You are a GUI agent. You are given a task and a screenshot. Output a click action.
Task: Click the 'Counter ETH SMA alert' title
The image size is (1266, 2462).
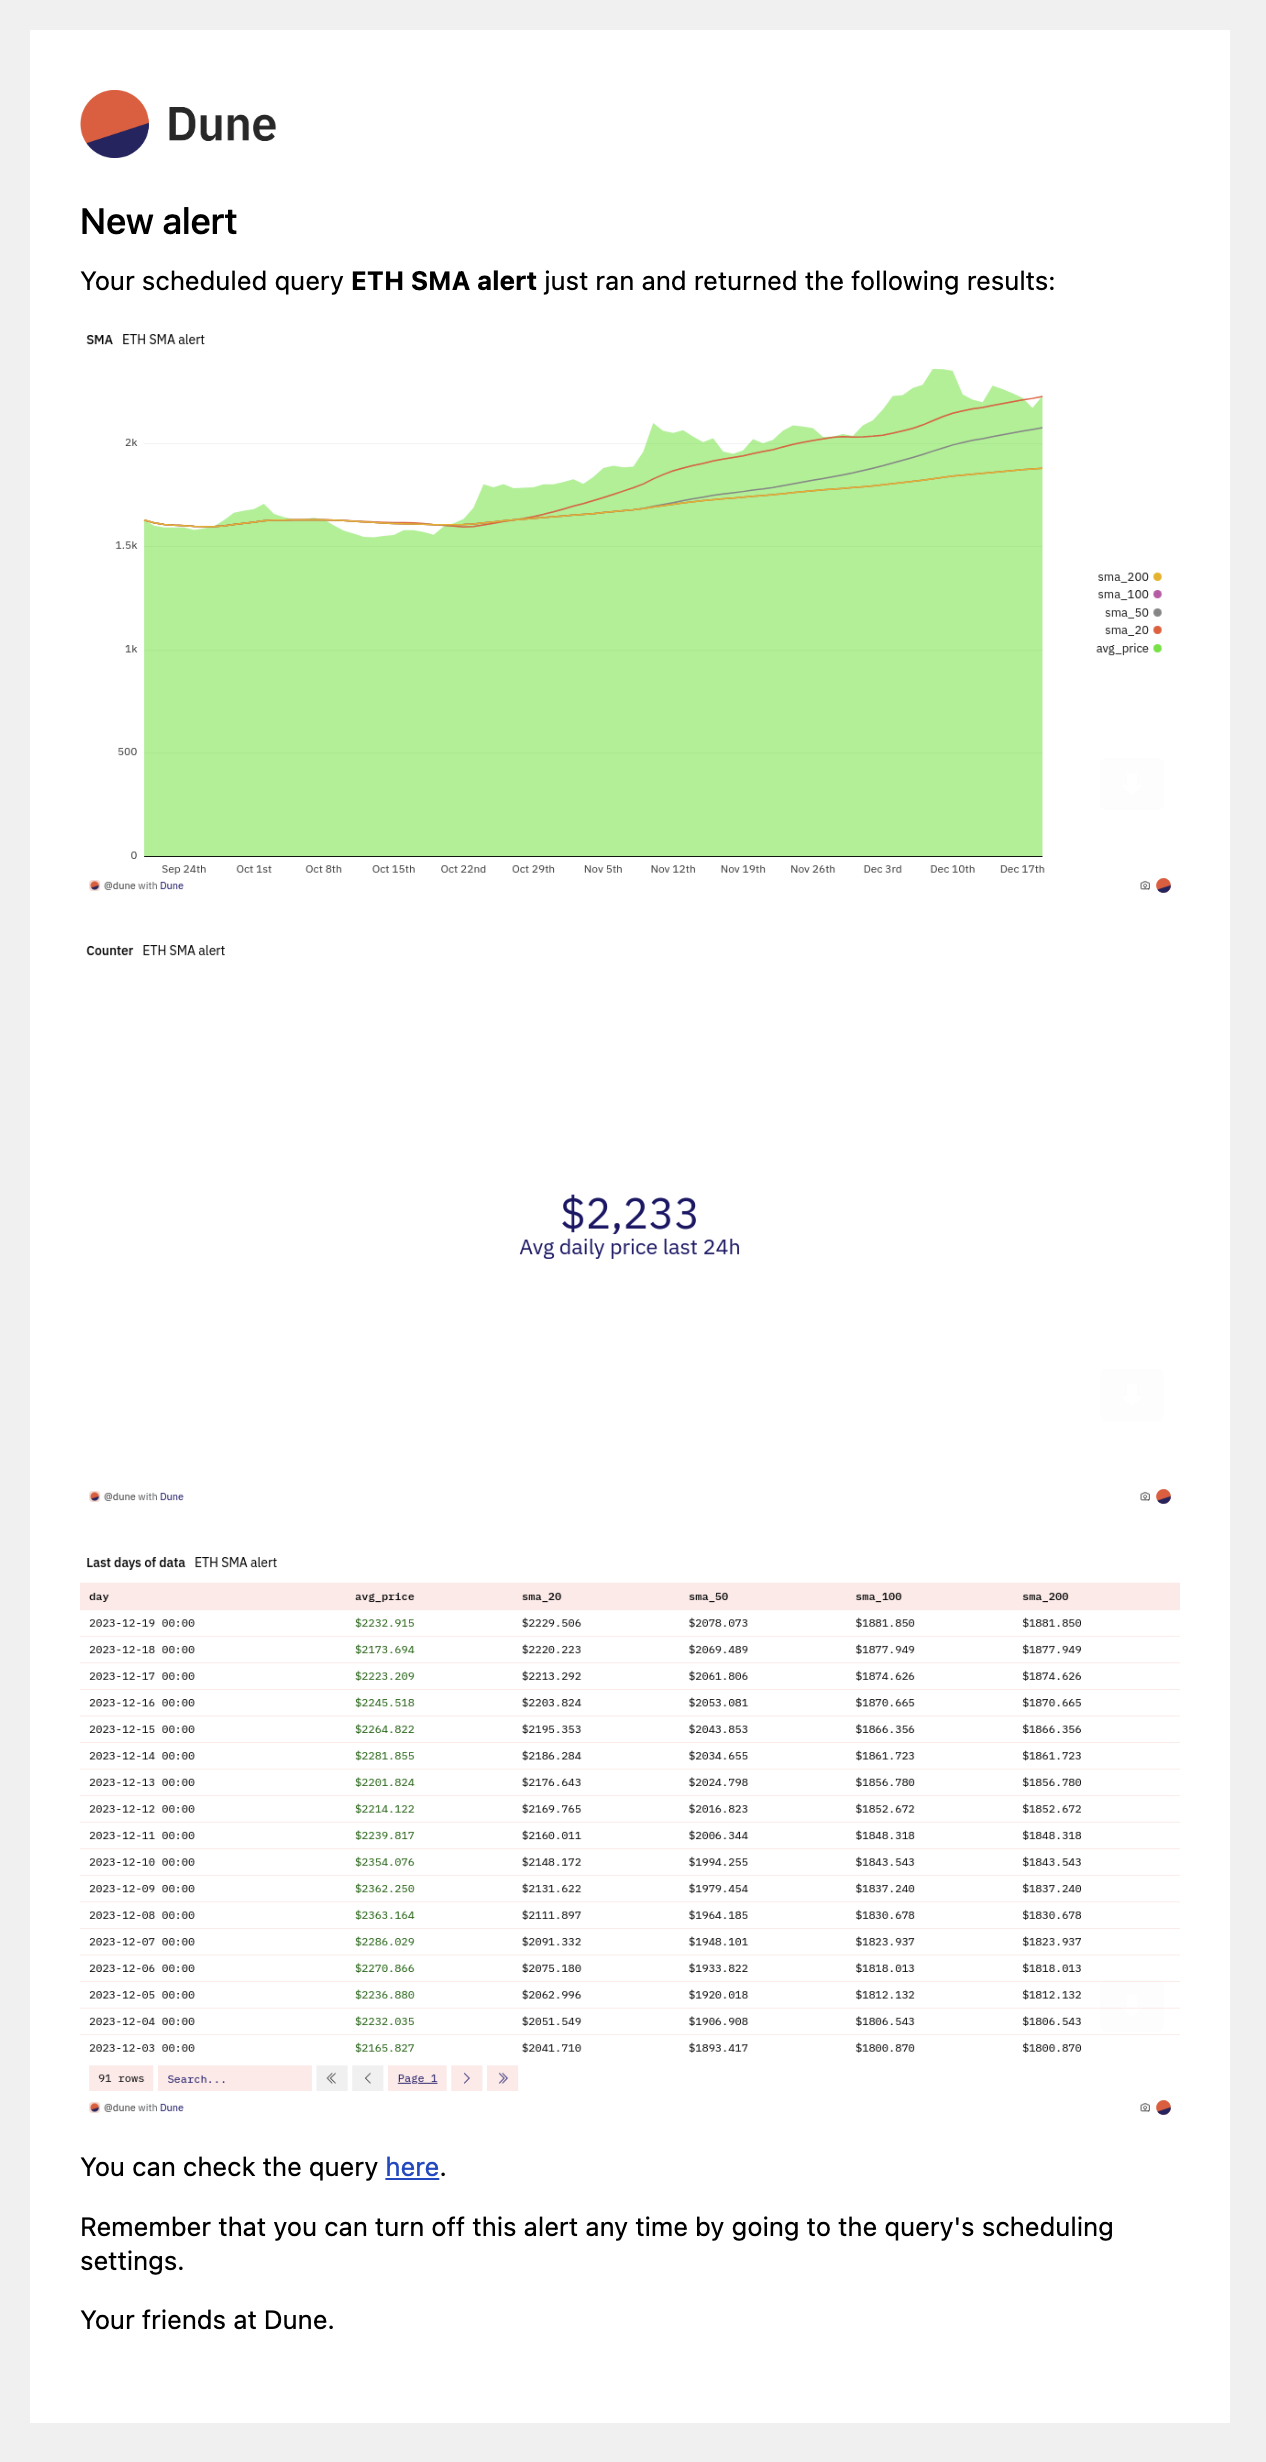[155, 951]
